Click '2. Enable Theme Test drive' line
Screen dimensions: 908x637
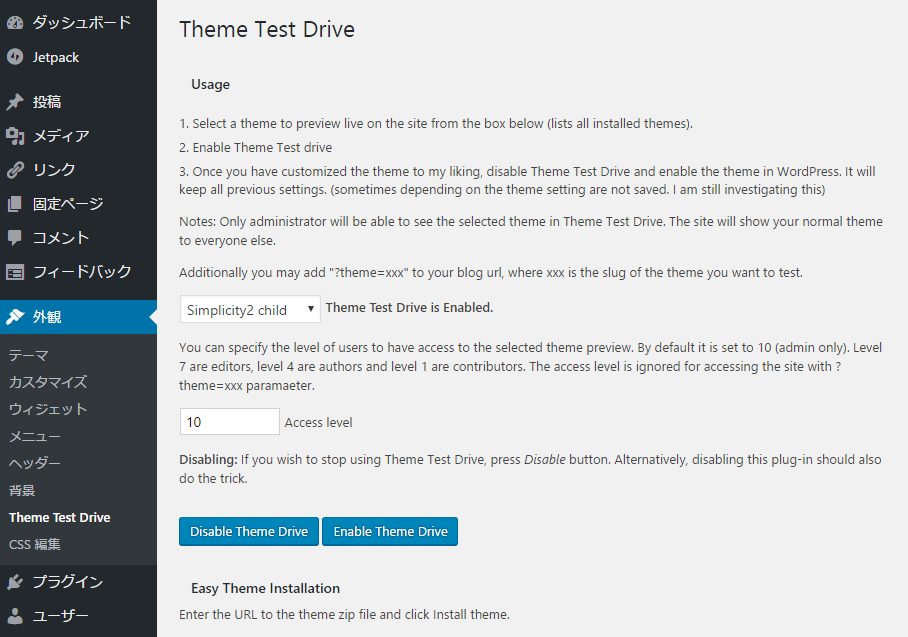255,148
